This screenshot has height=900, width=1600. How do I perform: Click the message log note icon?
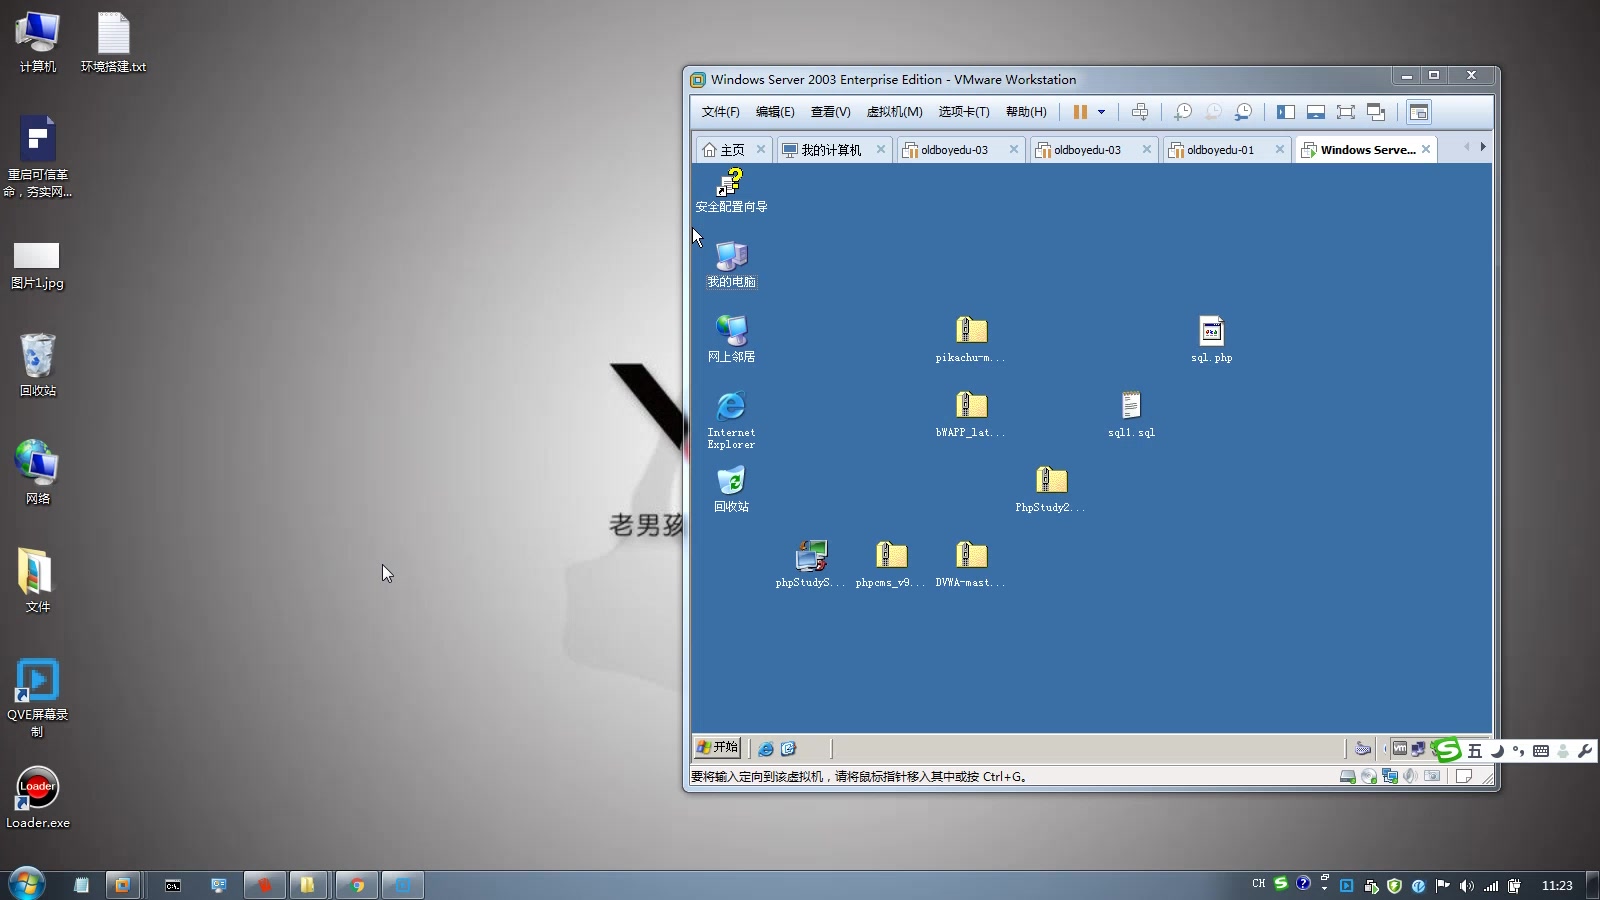point(1464,777)
